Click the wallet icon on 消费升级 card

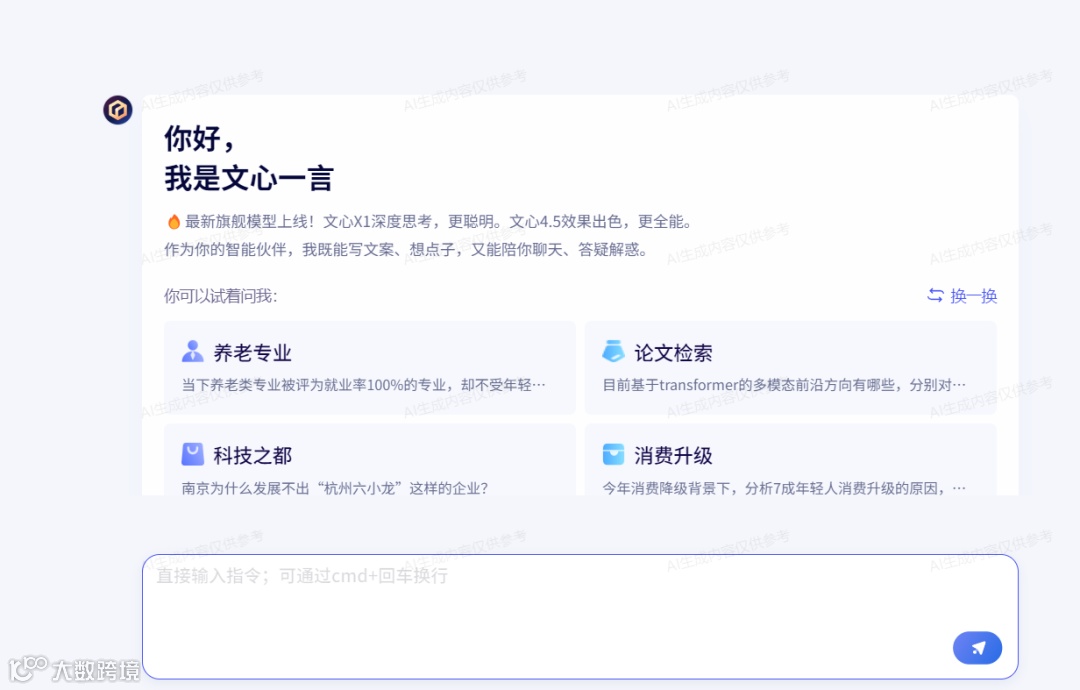coord(613,454)
